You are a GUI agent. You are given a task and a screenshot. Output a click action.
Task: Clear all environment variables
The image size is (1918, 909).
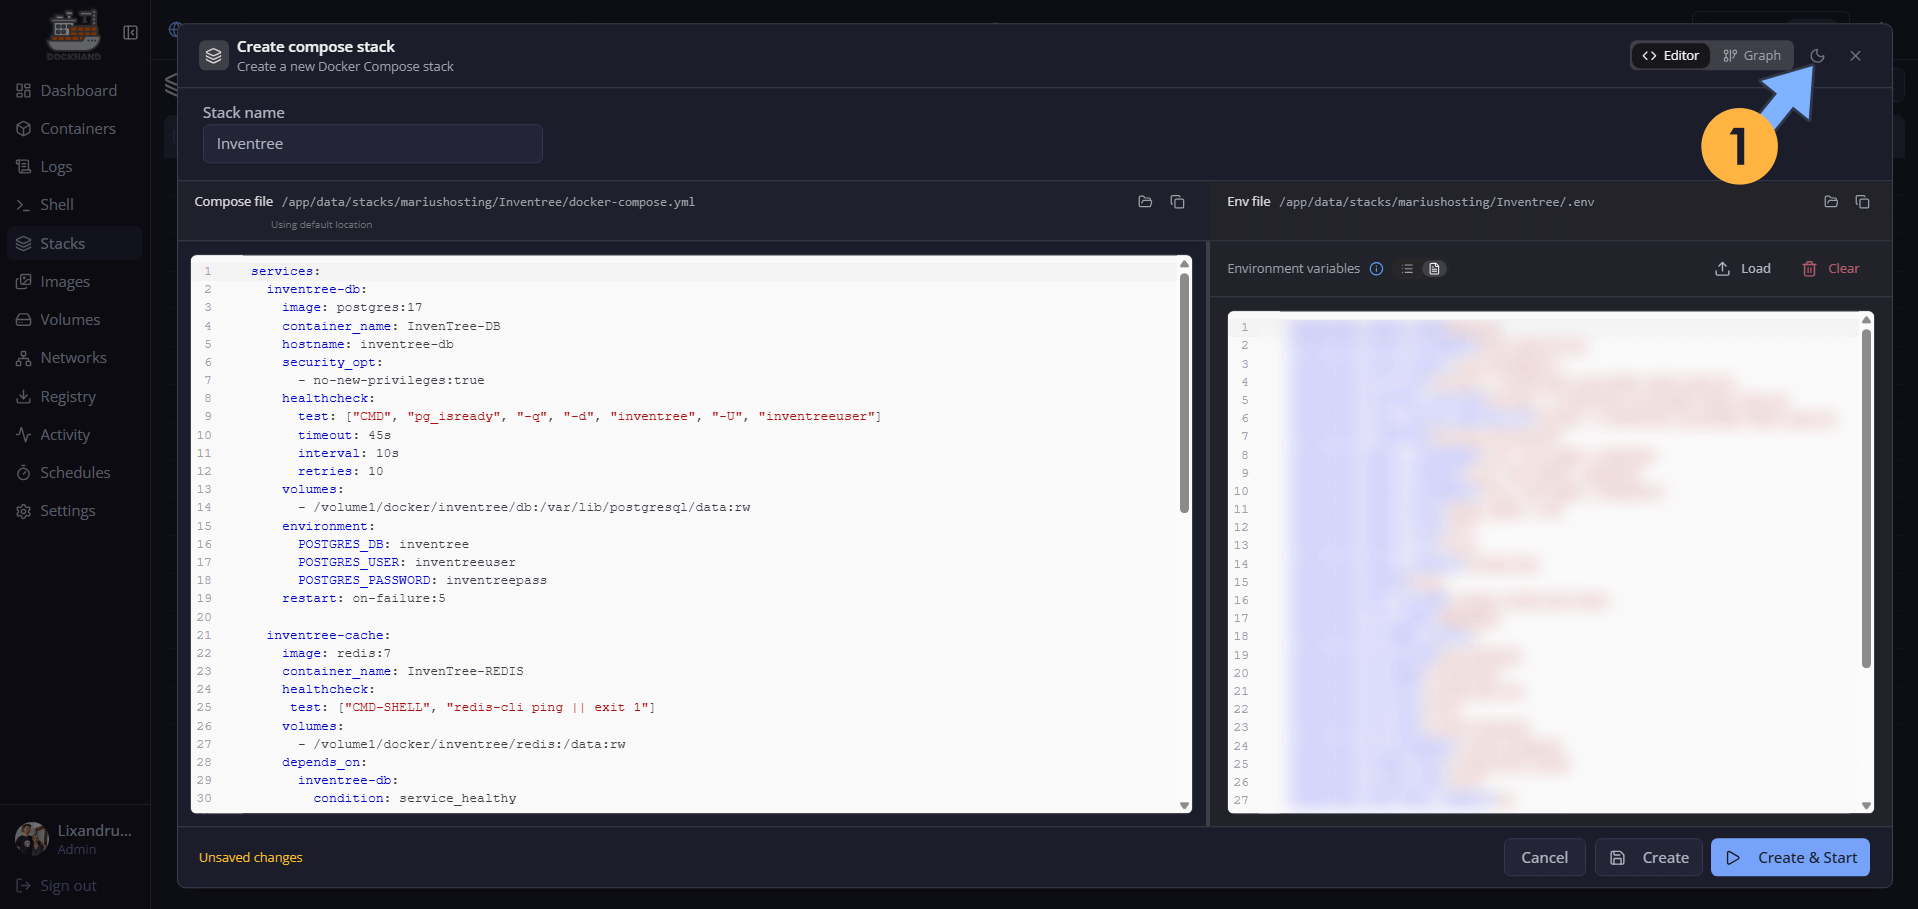[x=1830, y=269]
